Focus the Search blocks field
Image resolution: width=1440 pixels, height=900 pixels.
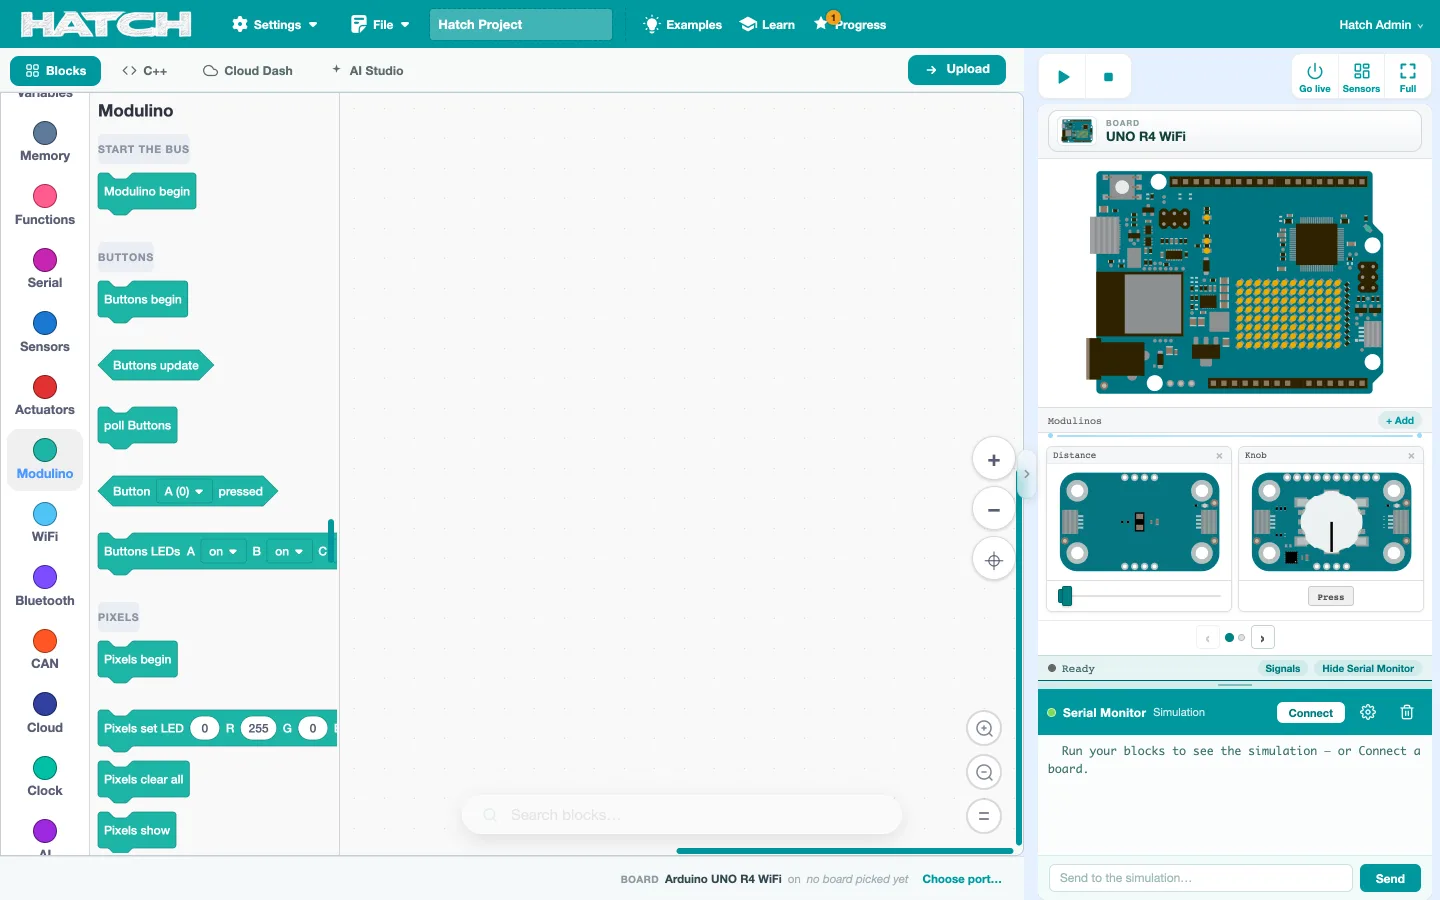tap(682, 815)
